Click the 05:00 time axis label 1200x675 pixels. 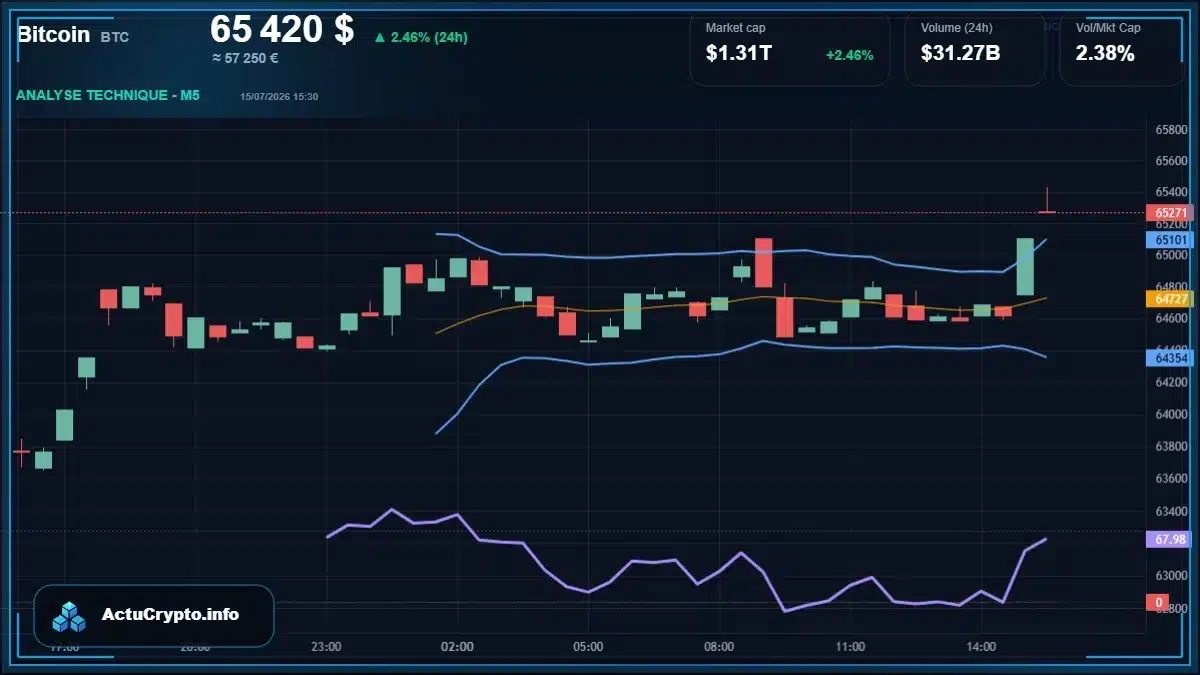click(588, 647)
